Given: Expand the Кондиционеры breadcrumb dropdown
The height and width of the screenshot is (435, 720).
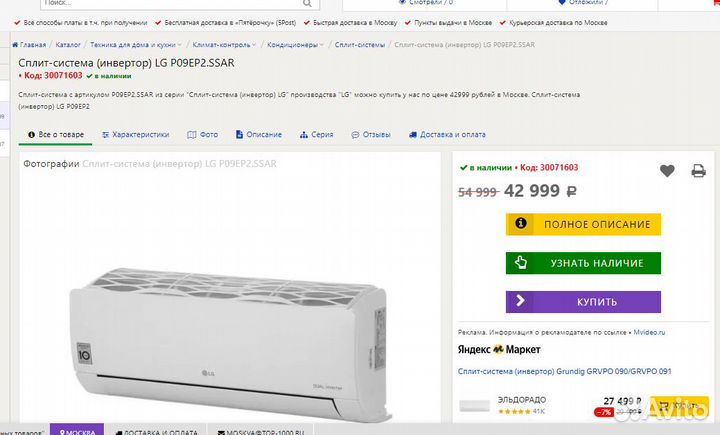Looking at the screenshot, I should 296,45.
